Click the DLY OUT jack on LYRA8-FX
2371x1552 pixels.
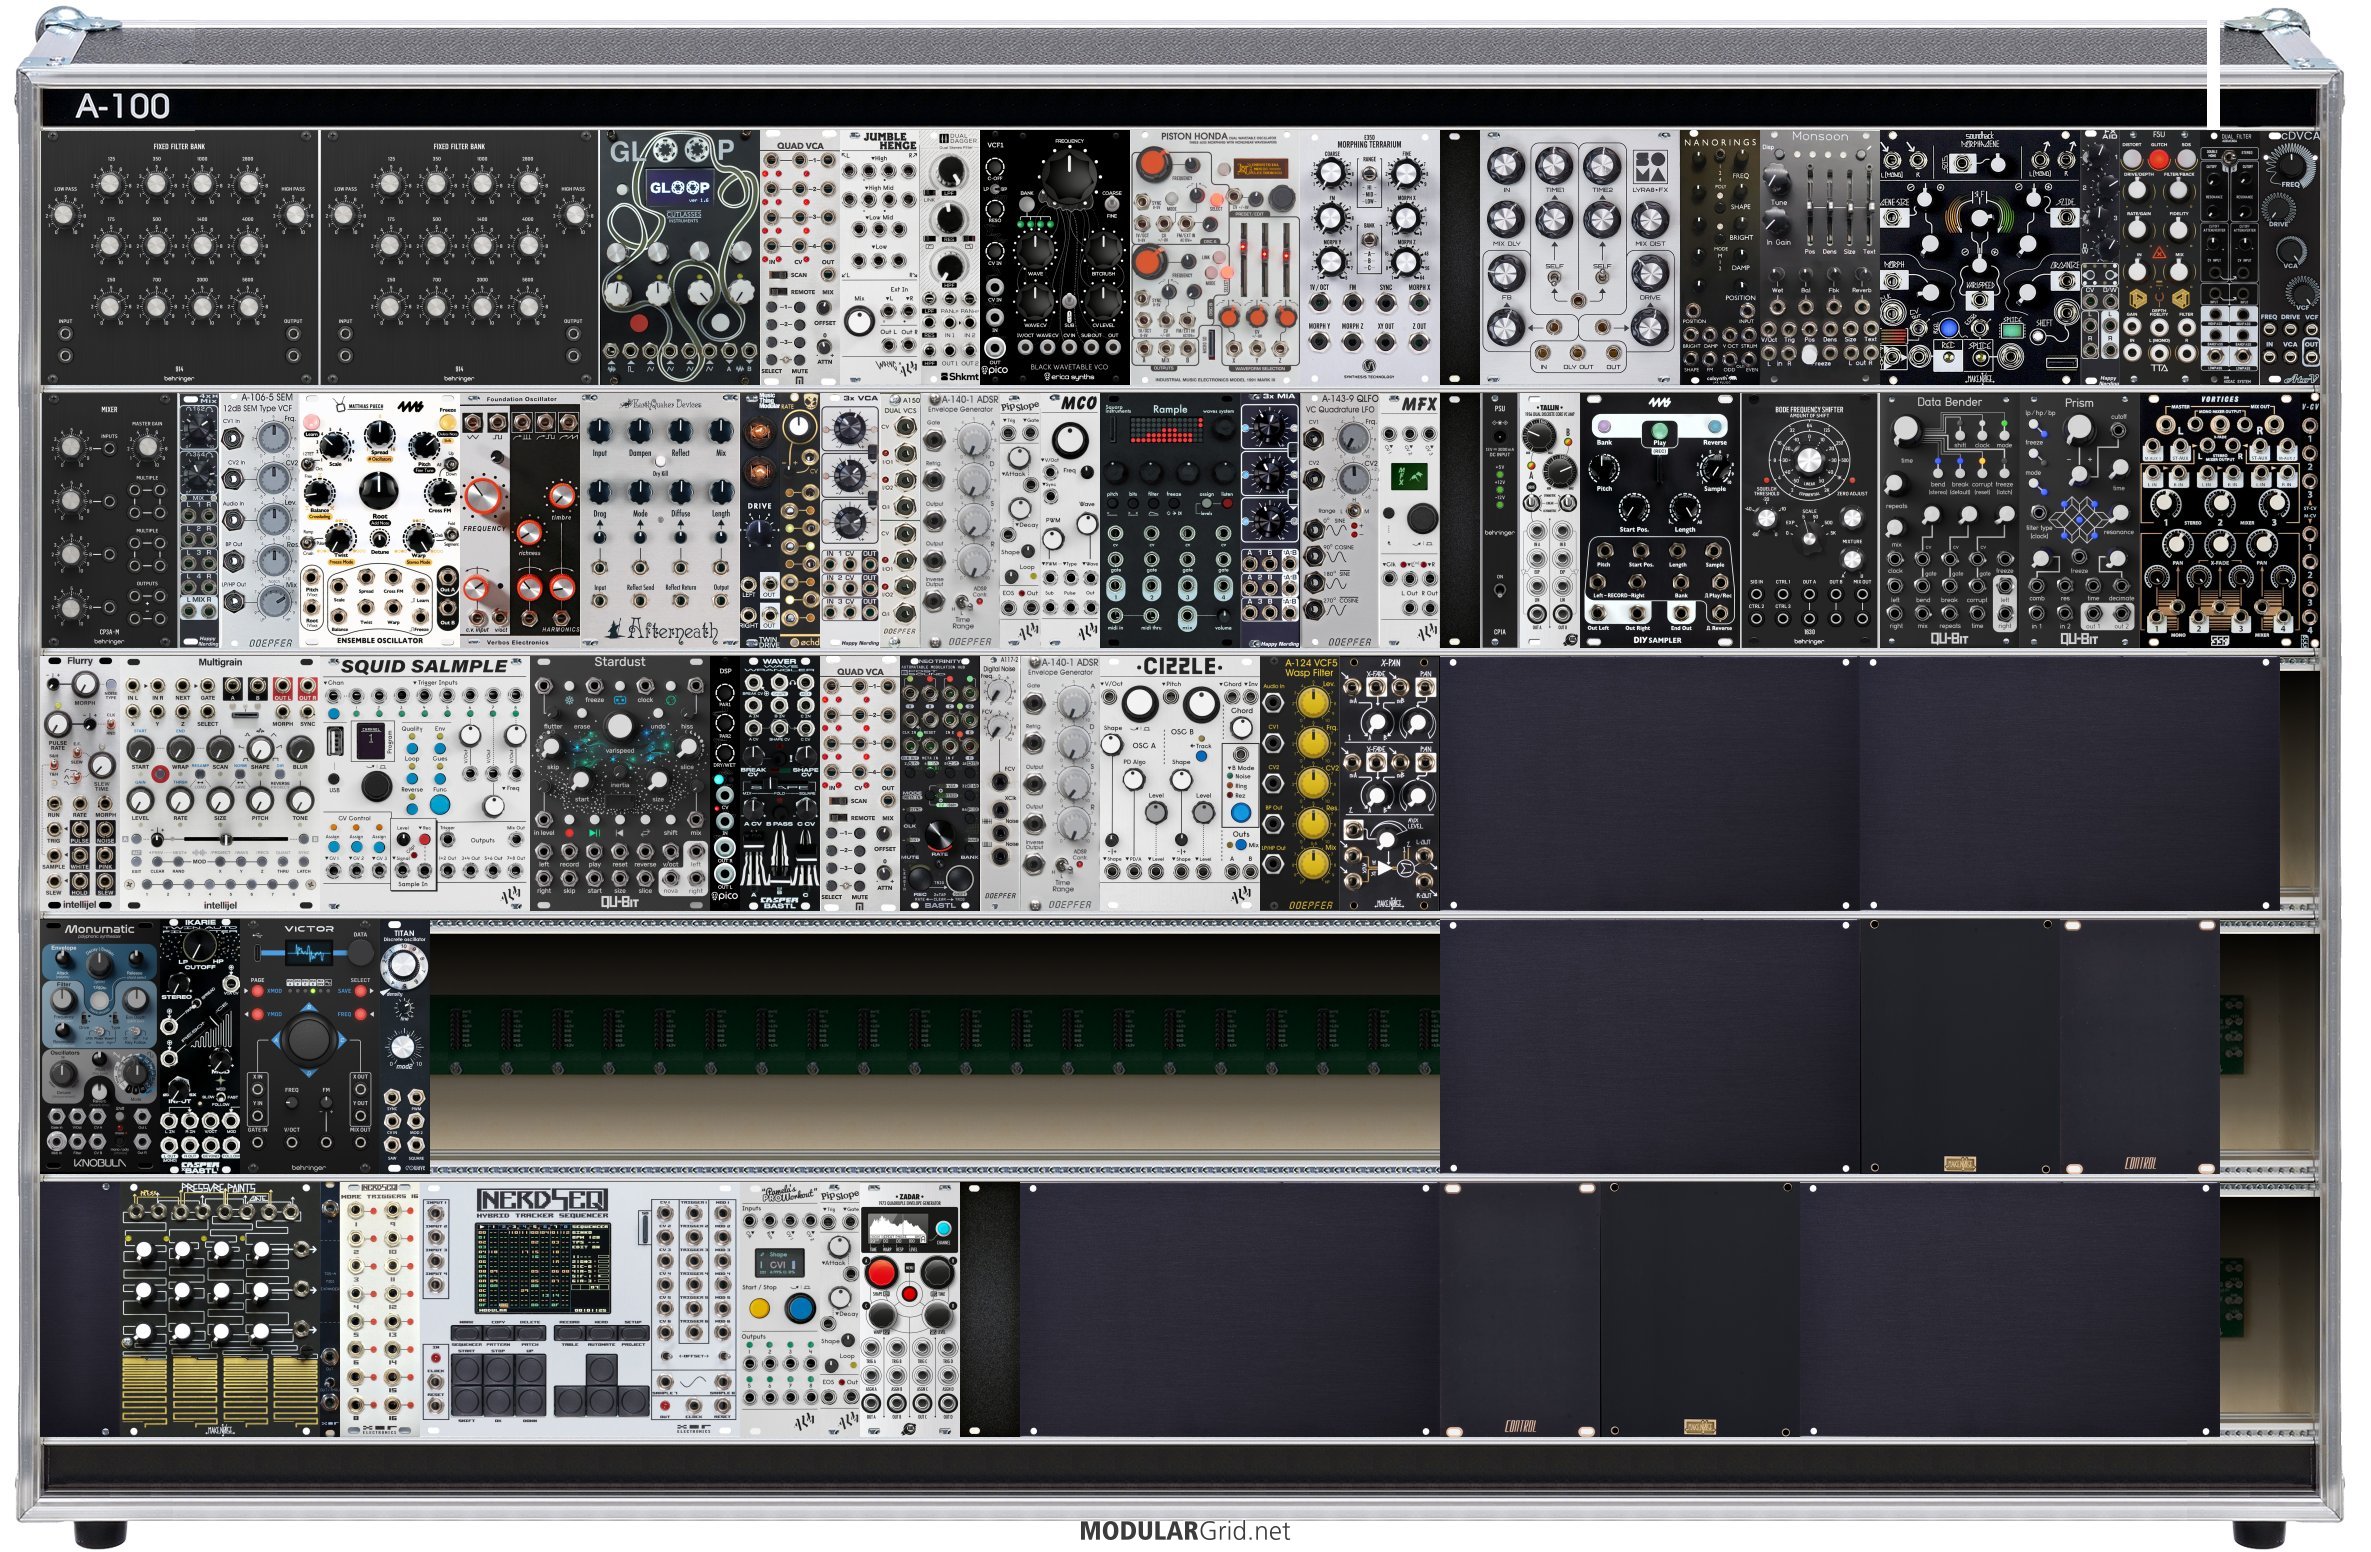(x=1579, y=353)
